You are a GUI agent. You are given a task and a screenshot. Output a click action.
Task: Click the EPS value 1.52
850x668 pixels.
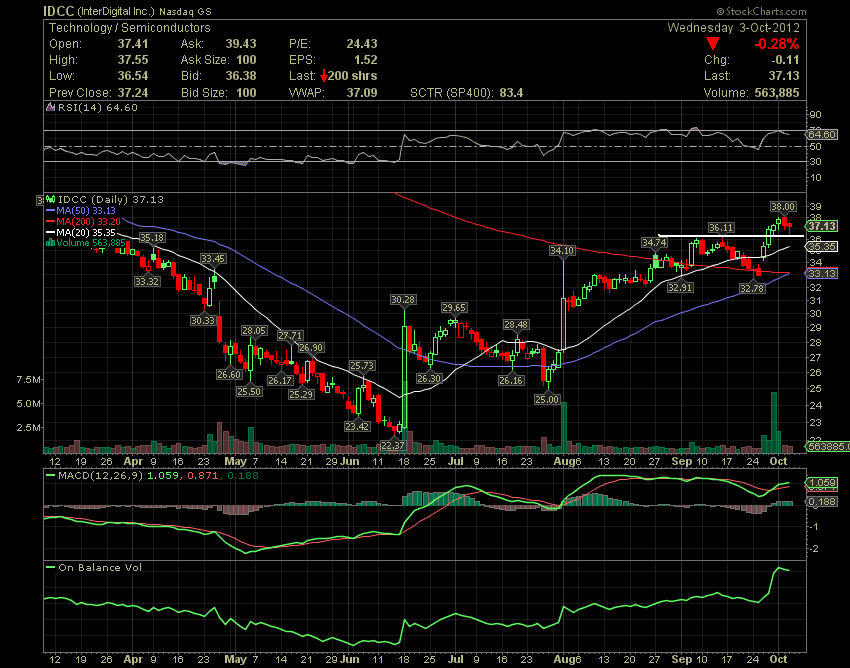point(366,60)
